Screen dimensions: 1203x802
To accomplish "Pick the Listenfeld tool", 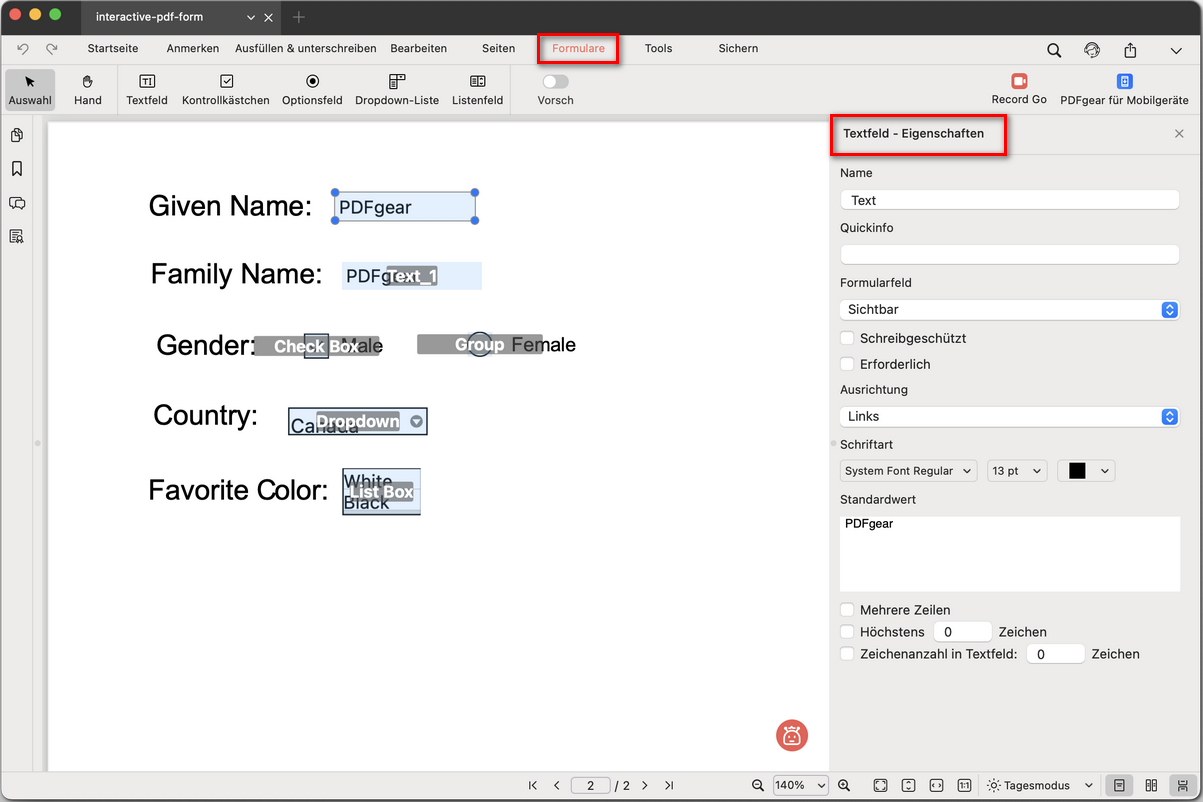I will (477, 89).
